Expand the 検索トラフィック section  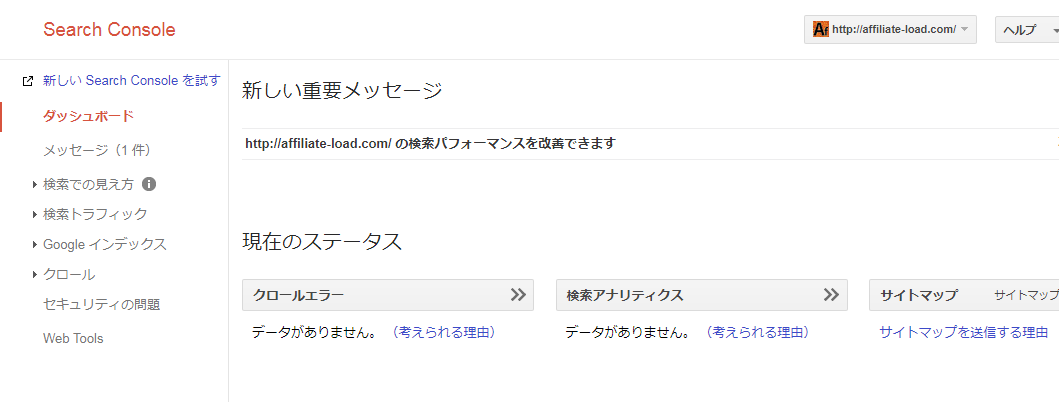(x=34, y=214)
